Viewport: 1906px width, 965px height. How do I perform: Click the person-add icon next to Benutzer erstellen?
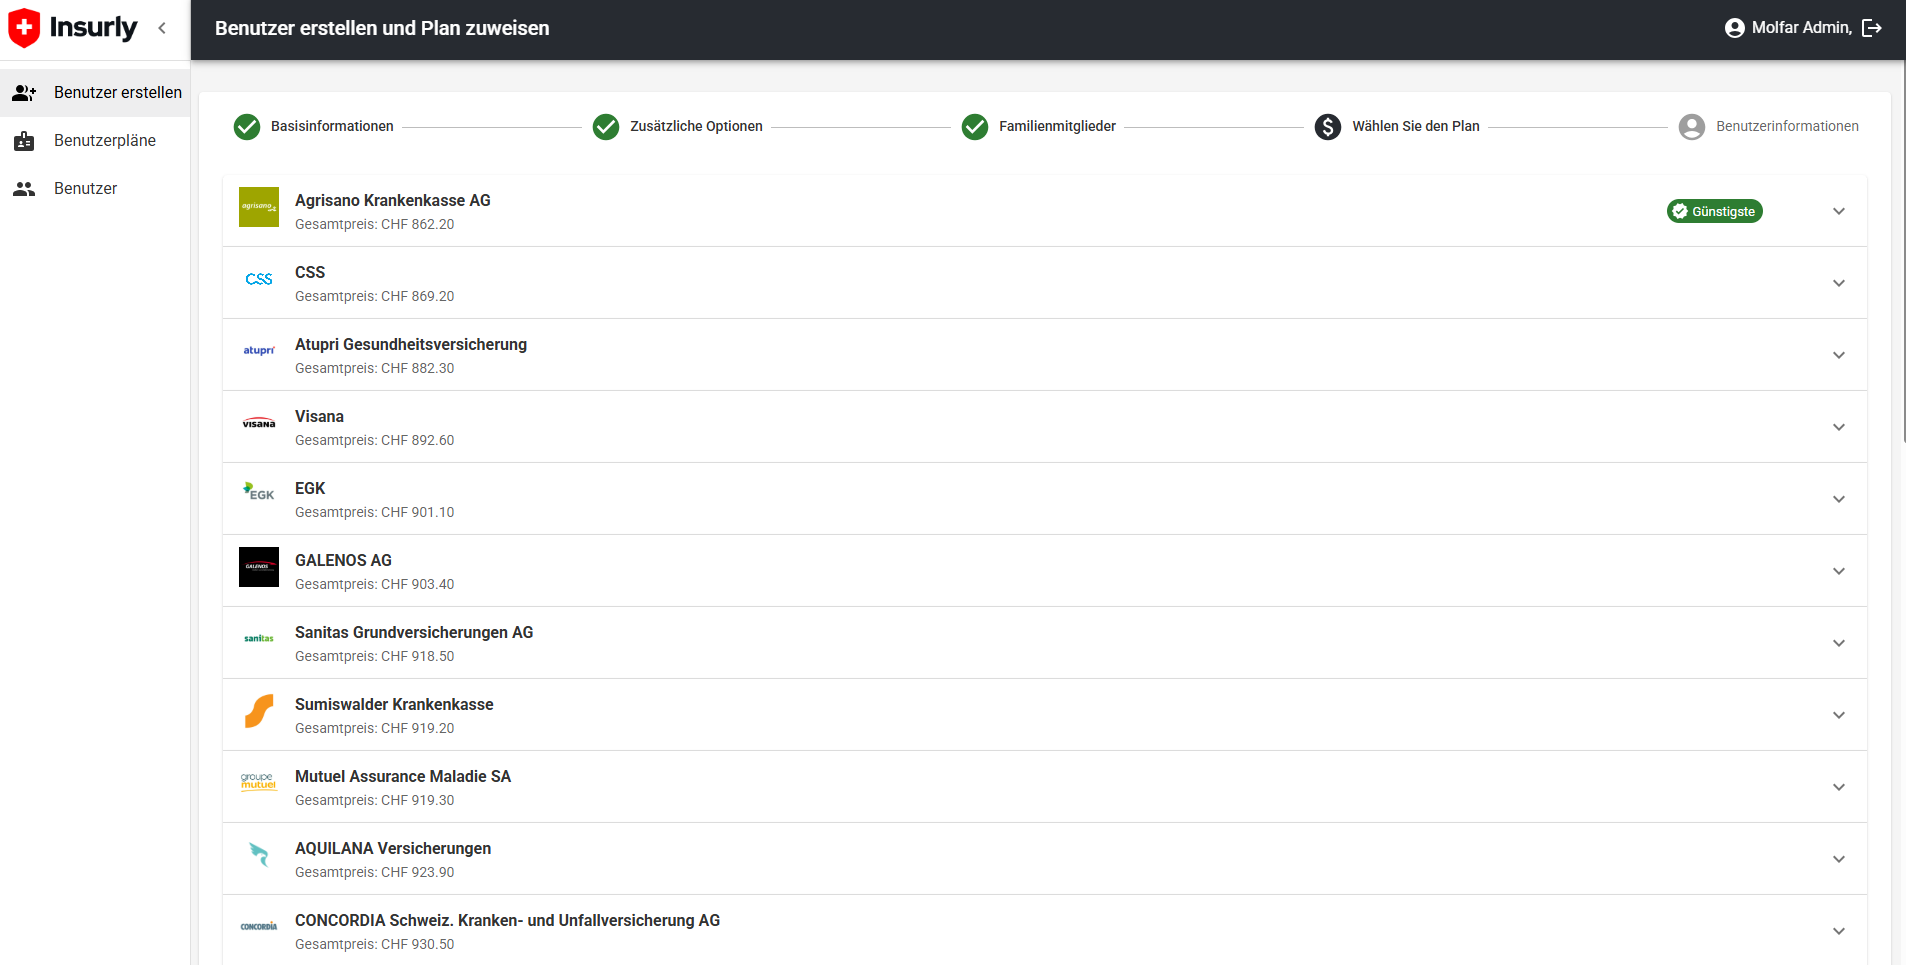tap(23, 92)
